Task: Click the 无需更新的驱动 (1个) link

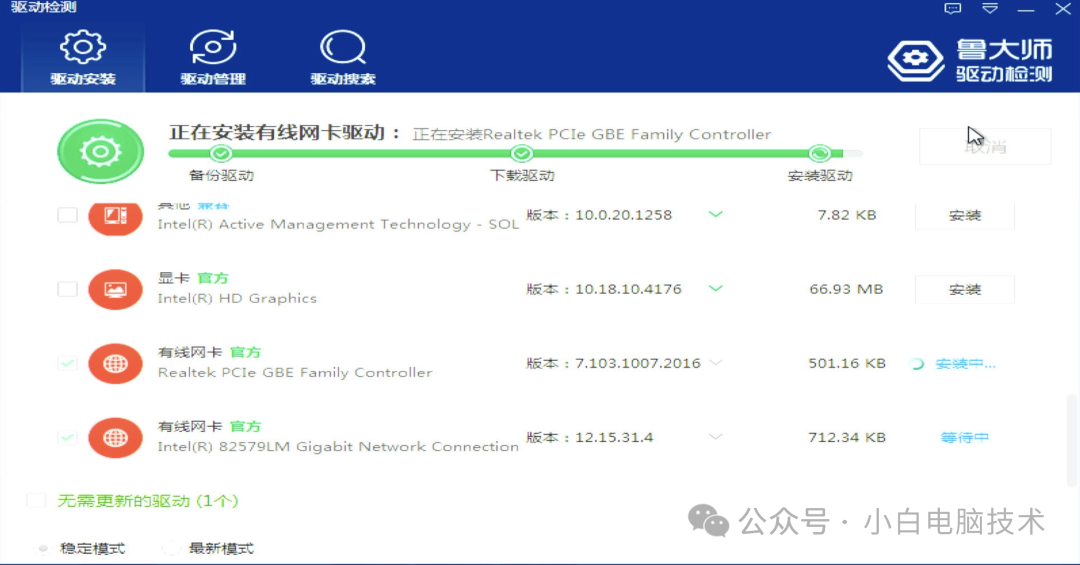Action: point(147,501)
